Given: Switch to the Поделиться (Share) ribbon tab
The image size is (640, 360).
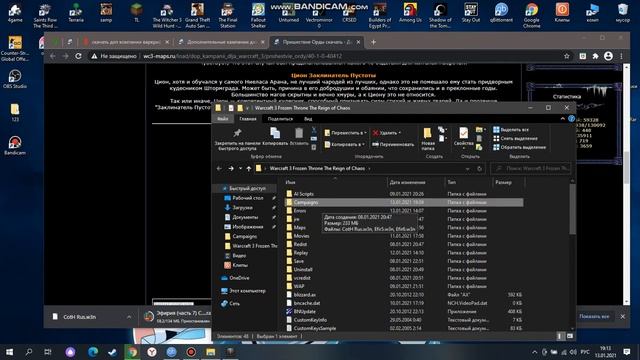Looking at the screenshot, I should (280, 119).
